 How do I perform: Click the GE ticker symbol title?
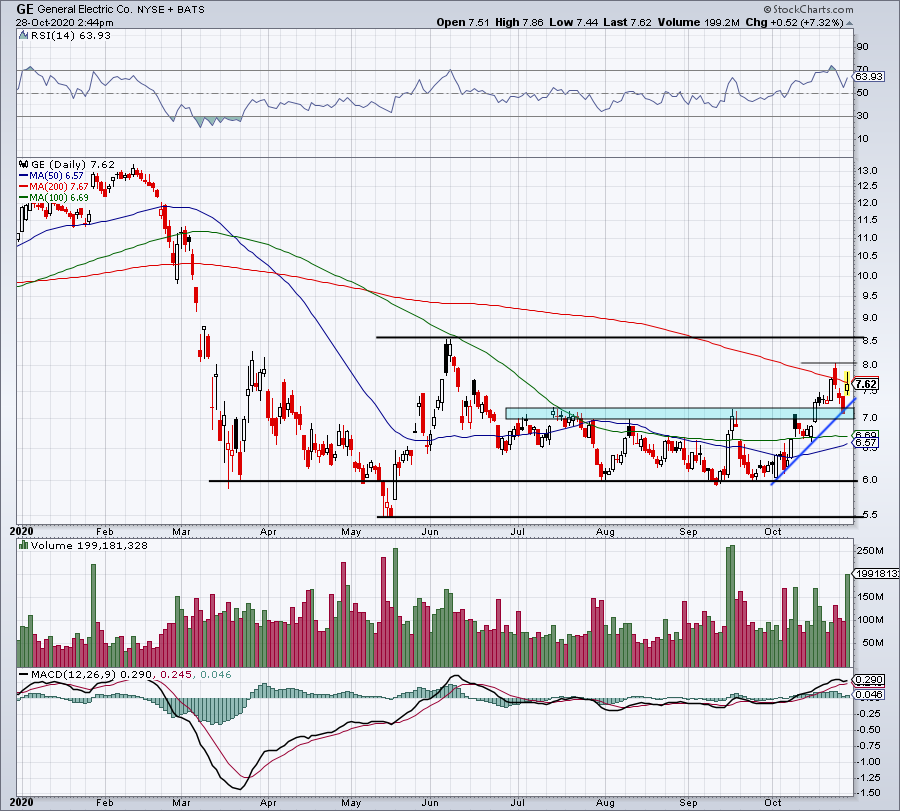[x=25, y=9]
